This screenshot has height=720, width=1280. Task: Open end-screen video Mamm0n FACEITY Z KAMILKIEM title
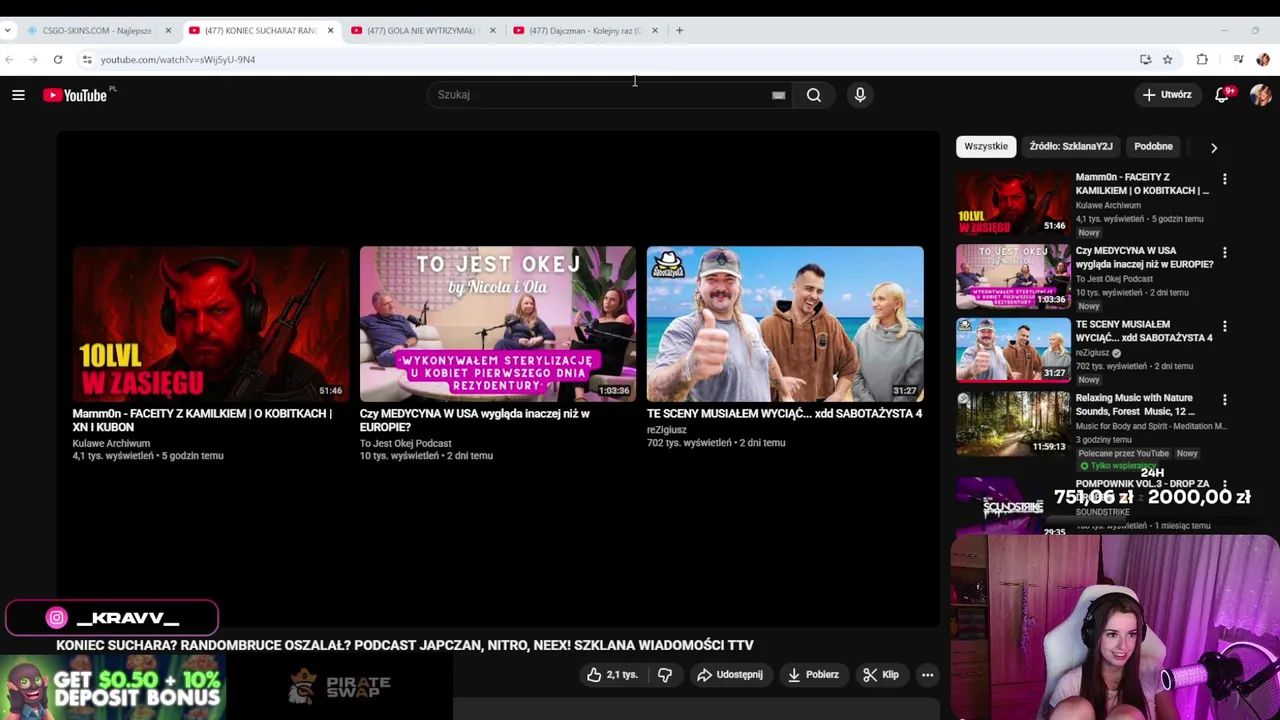pos(202,420)
